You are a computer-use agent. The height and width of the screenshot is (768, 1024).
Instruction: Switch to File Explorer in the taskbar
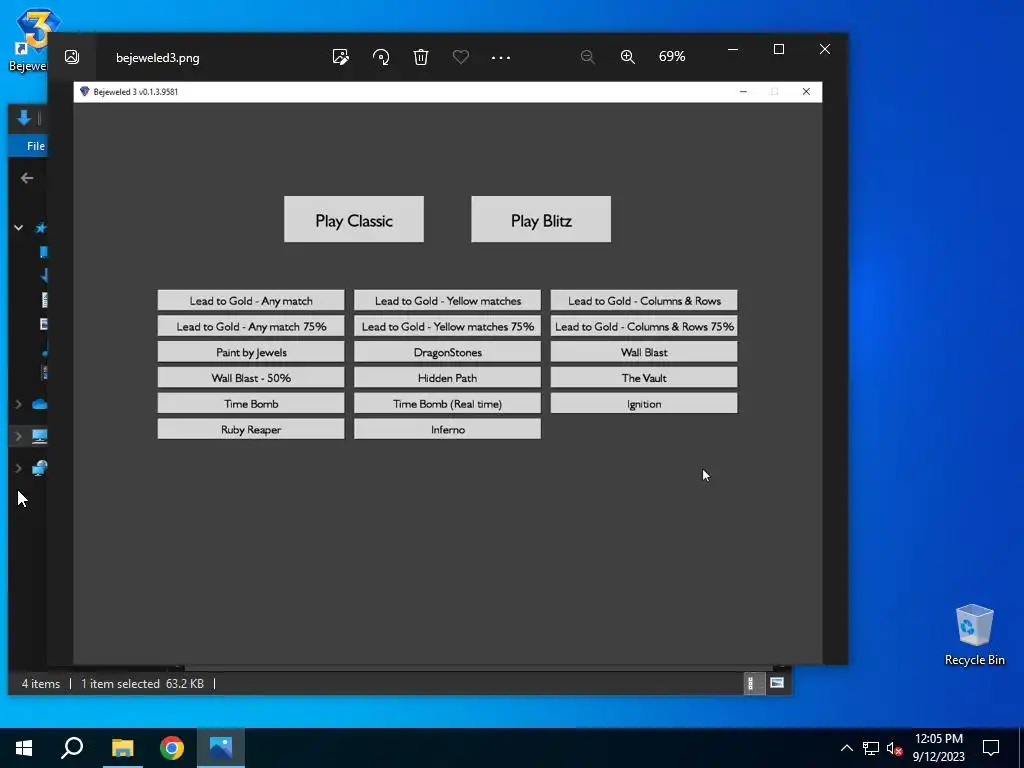click(x=122, y=748)
